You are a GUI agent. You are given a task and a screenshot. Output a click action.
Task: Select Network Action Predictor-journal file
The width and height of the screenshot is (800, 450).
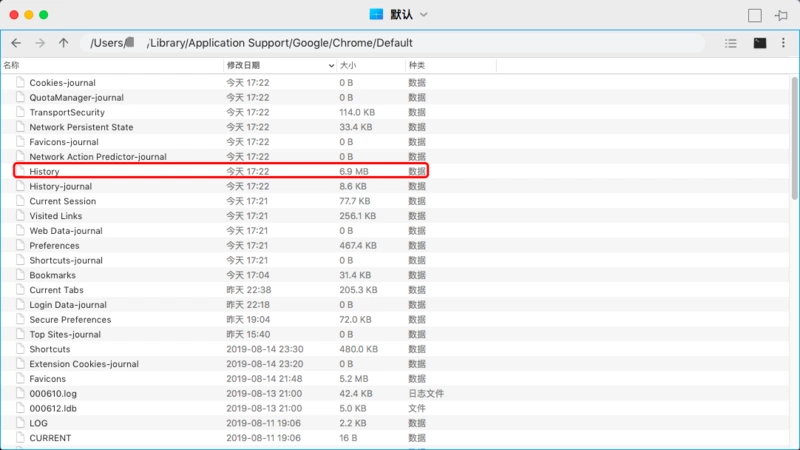point(98,157)
